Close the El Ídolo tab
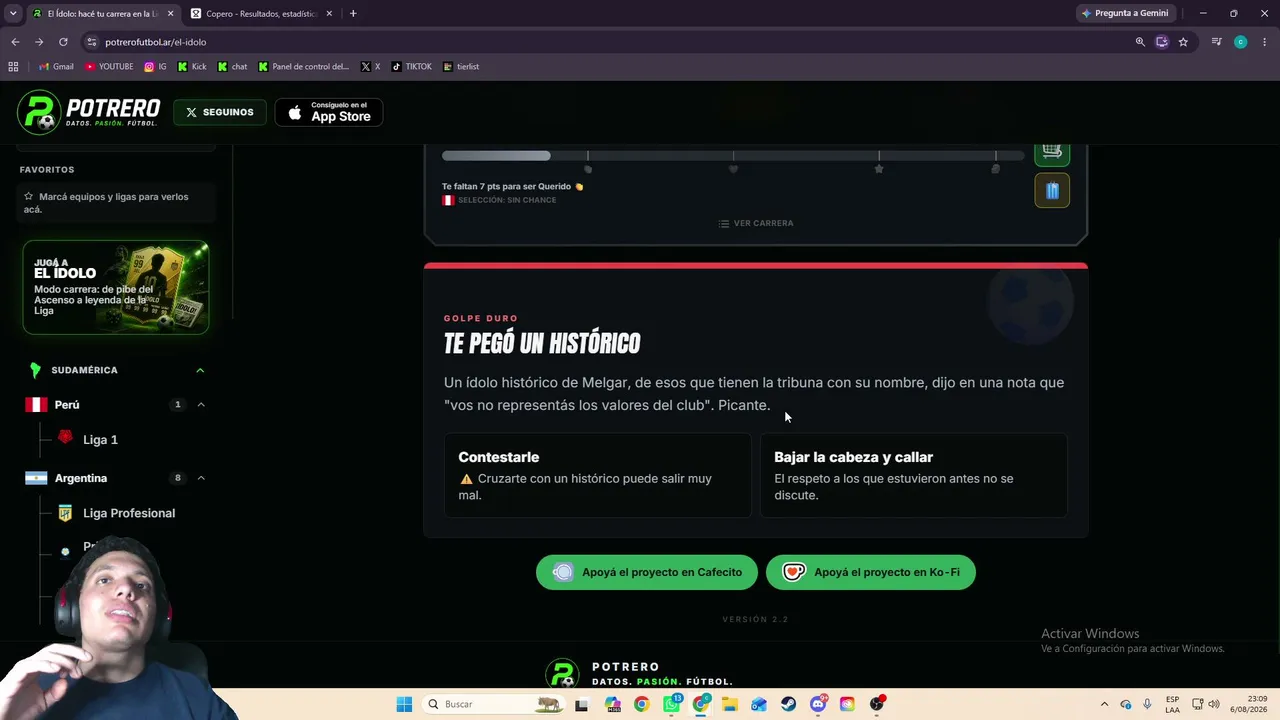Image resolution: width=1280 pixels, height=720 pixels. 170,14
